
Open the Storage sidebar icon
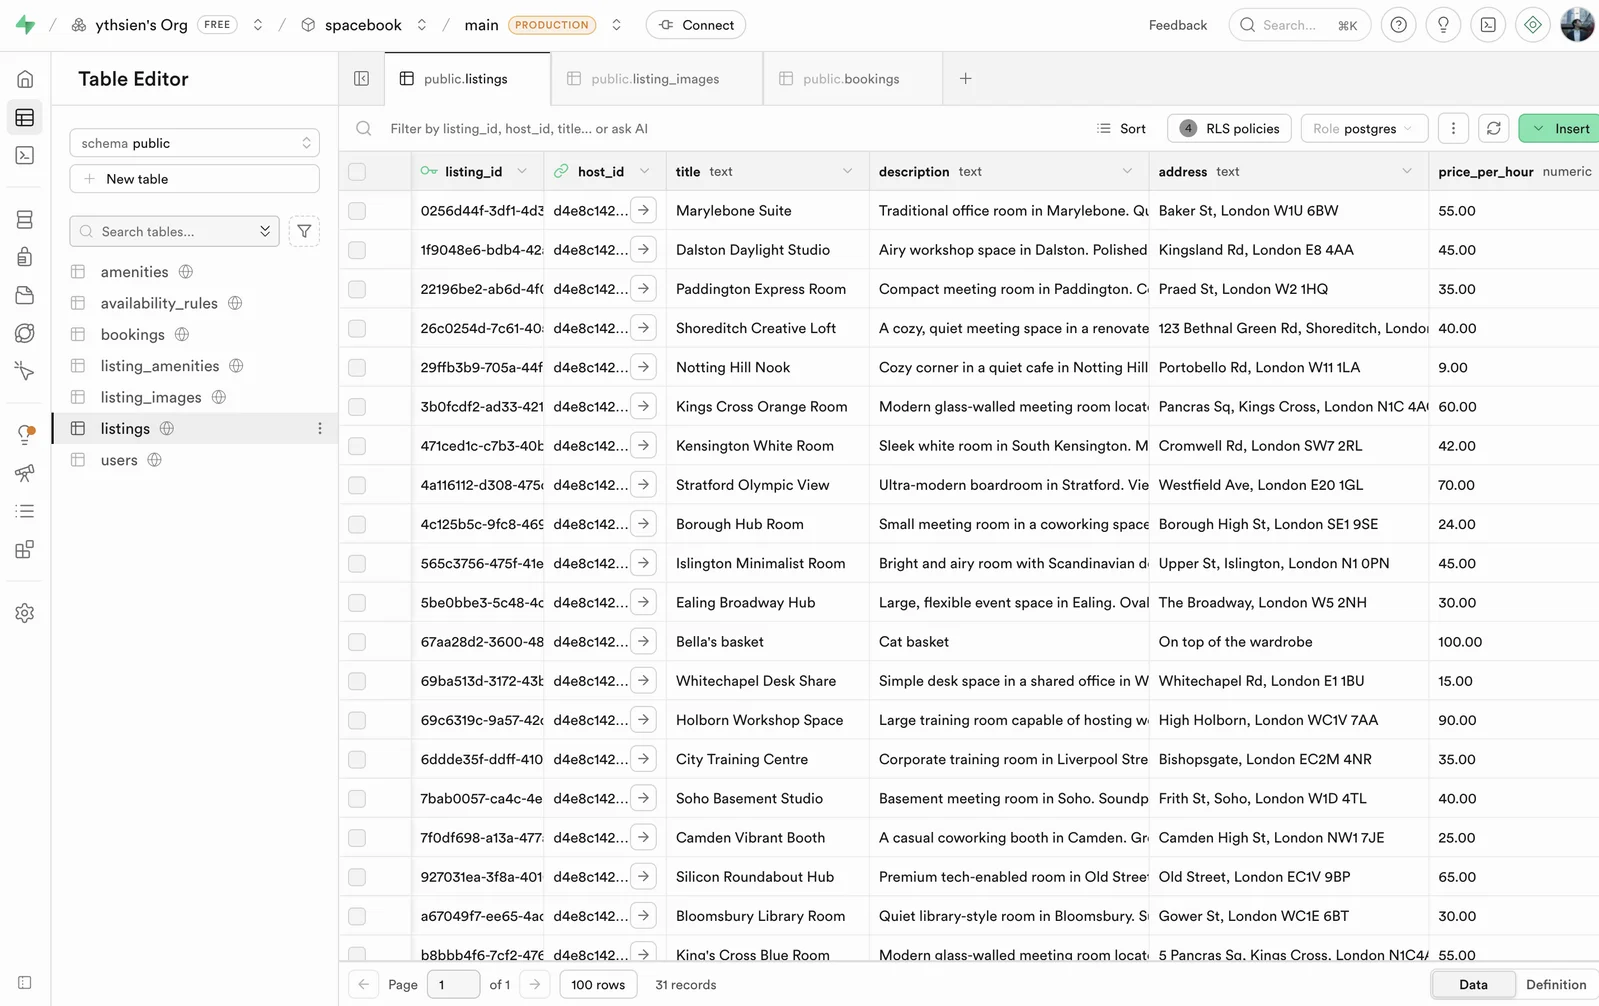[25, 295]
